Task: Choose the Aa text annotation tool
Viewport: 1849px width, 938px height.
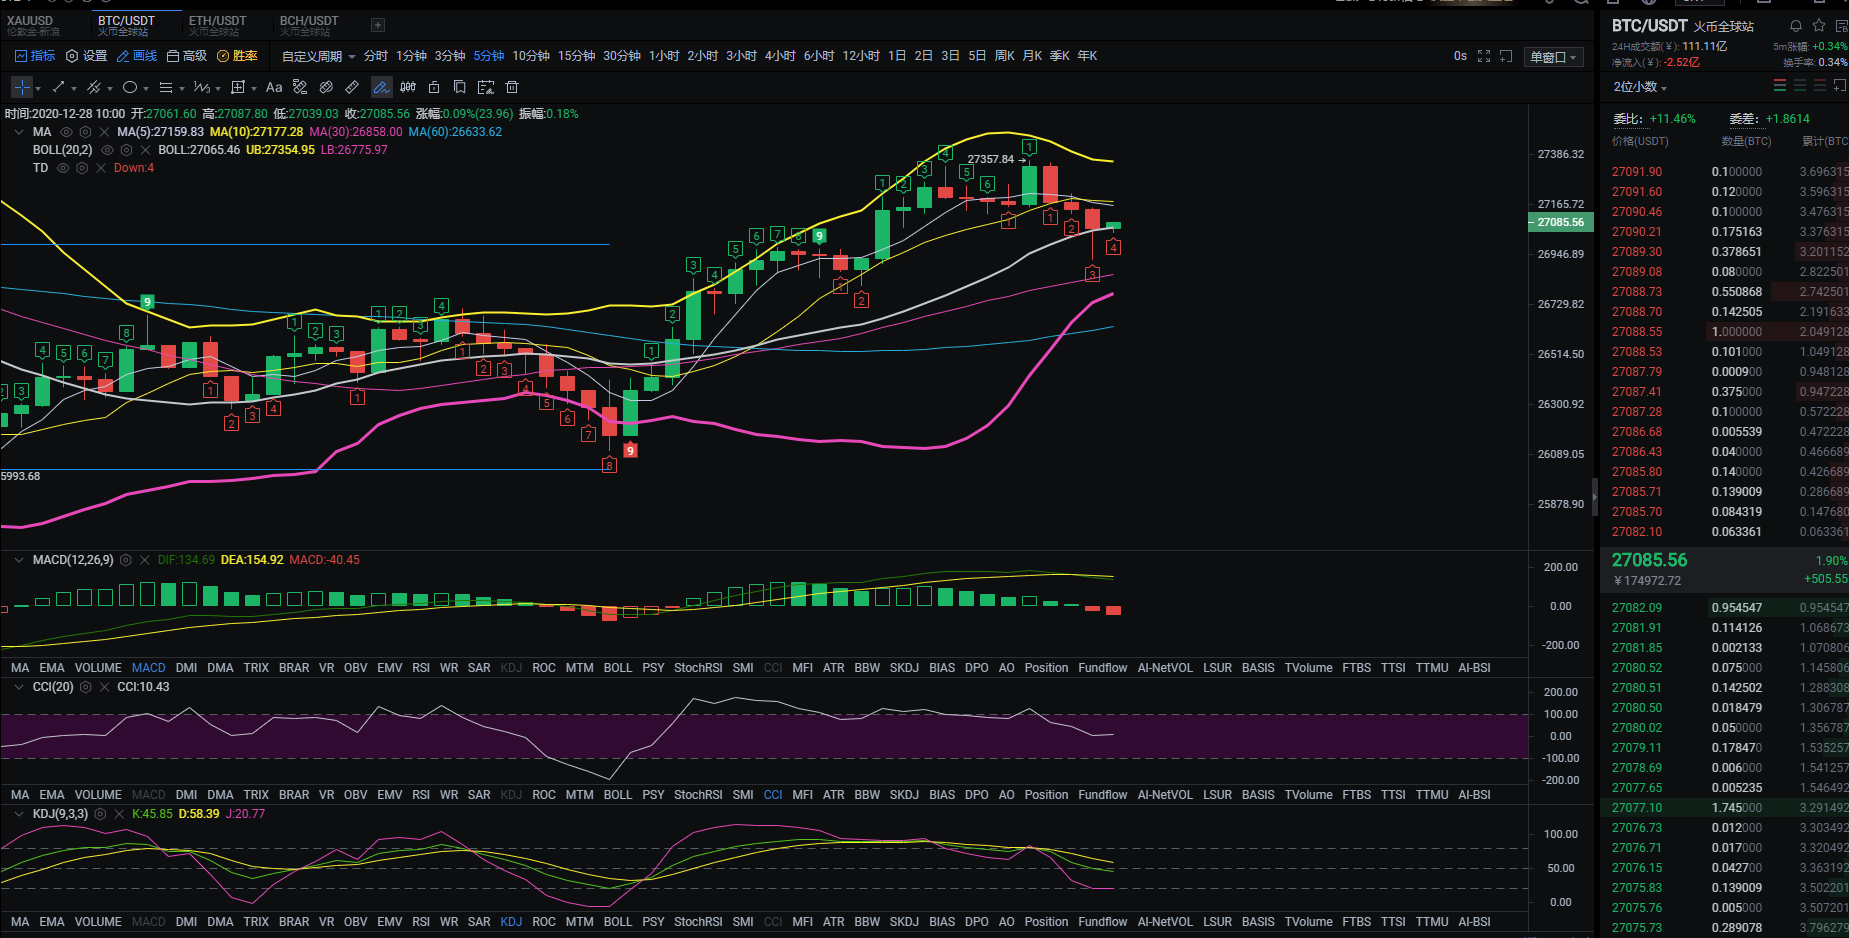Action: coord(274,88)
